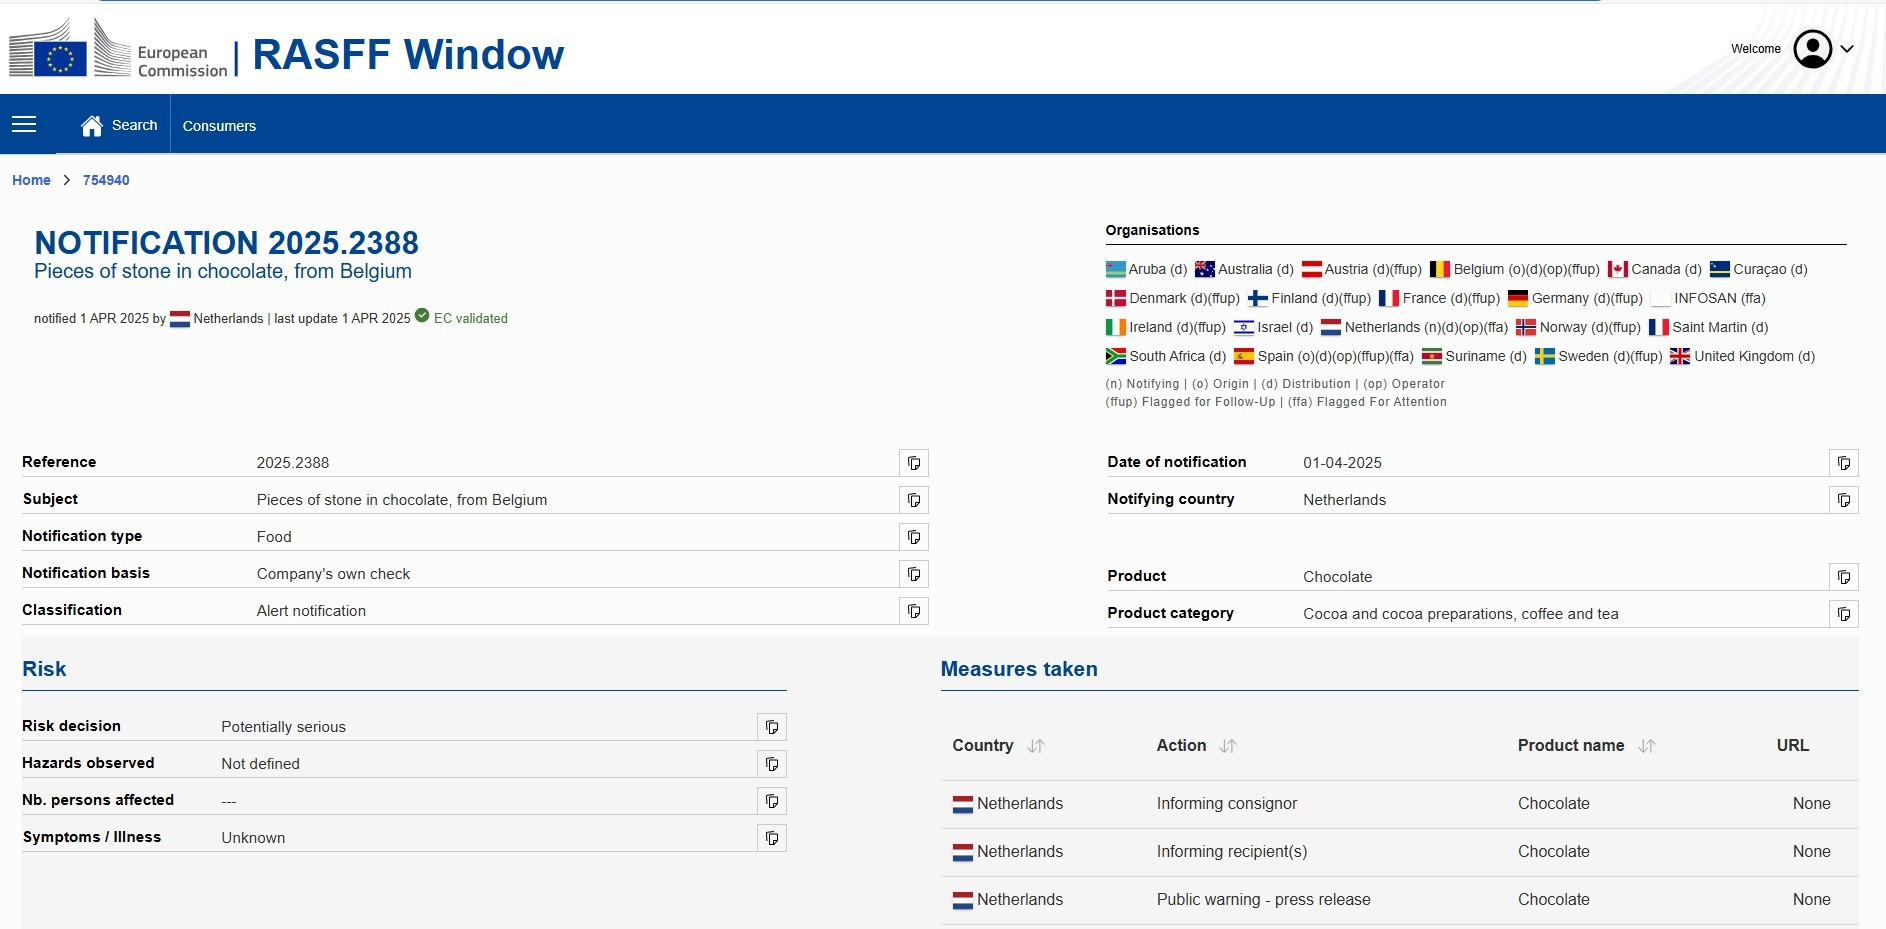Viewport: 1886px width, 929px height.
Task: Click breadcrumb link 754940
Action: pyautogui.click(x=106, y=180)
